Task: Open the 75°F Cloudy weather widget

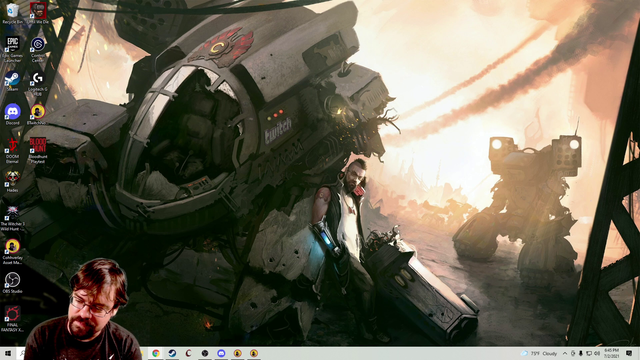Action: (539, 353)
